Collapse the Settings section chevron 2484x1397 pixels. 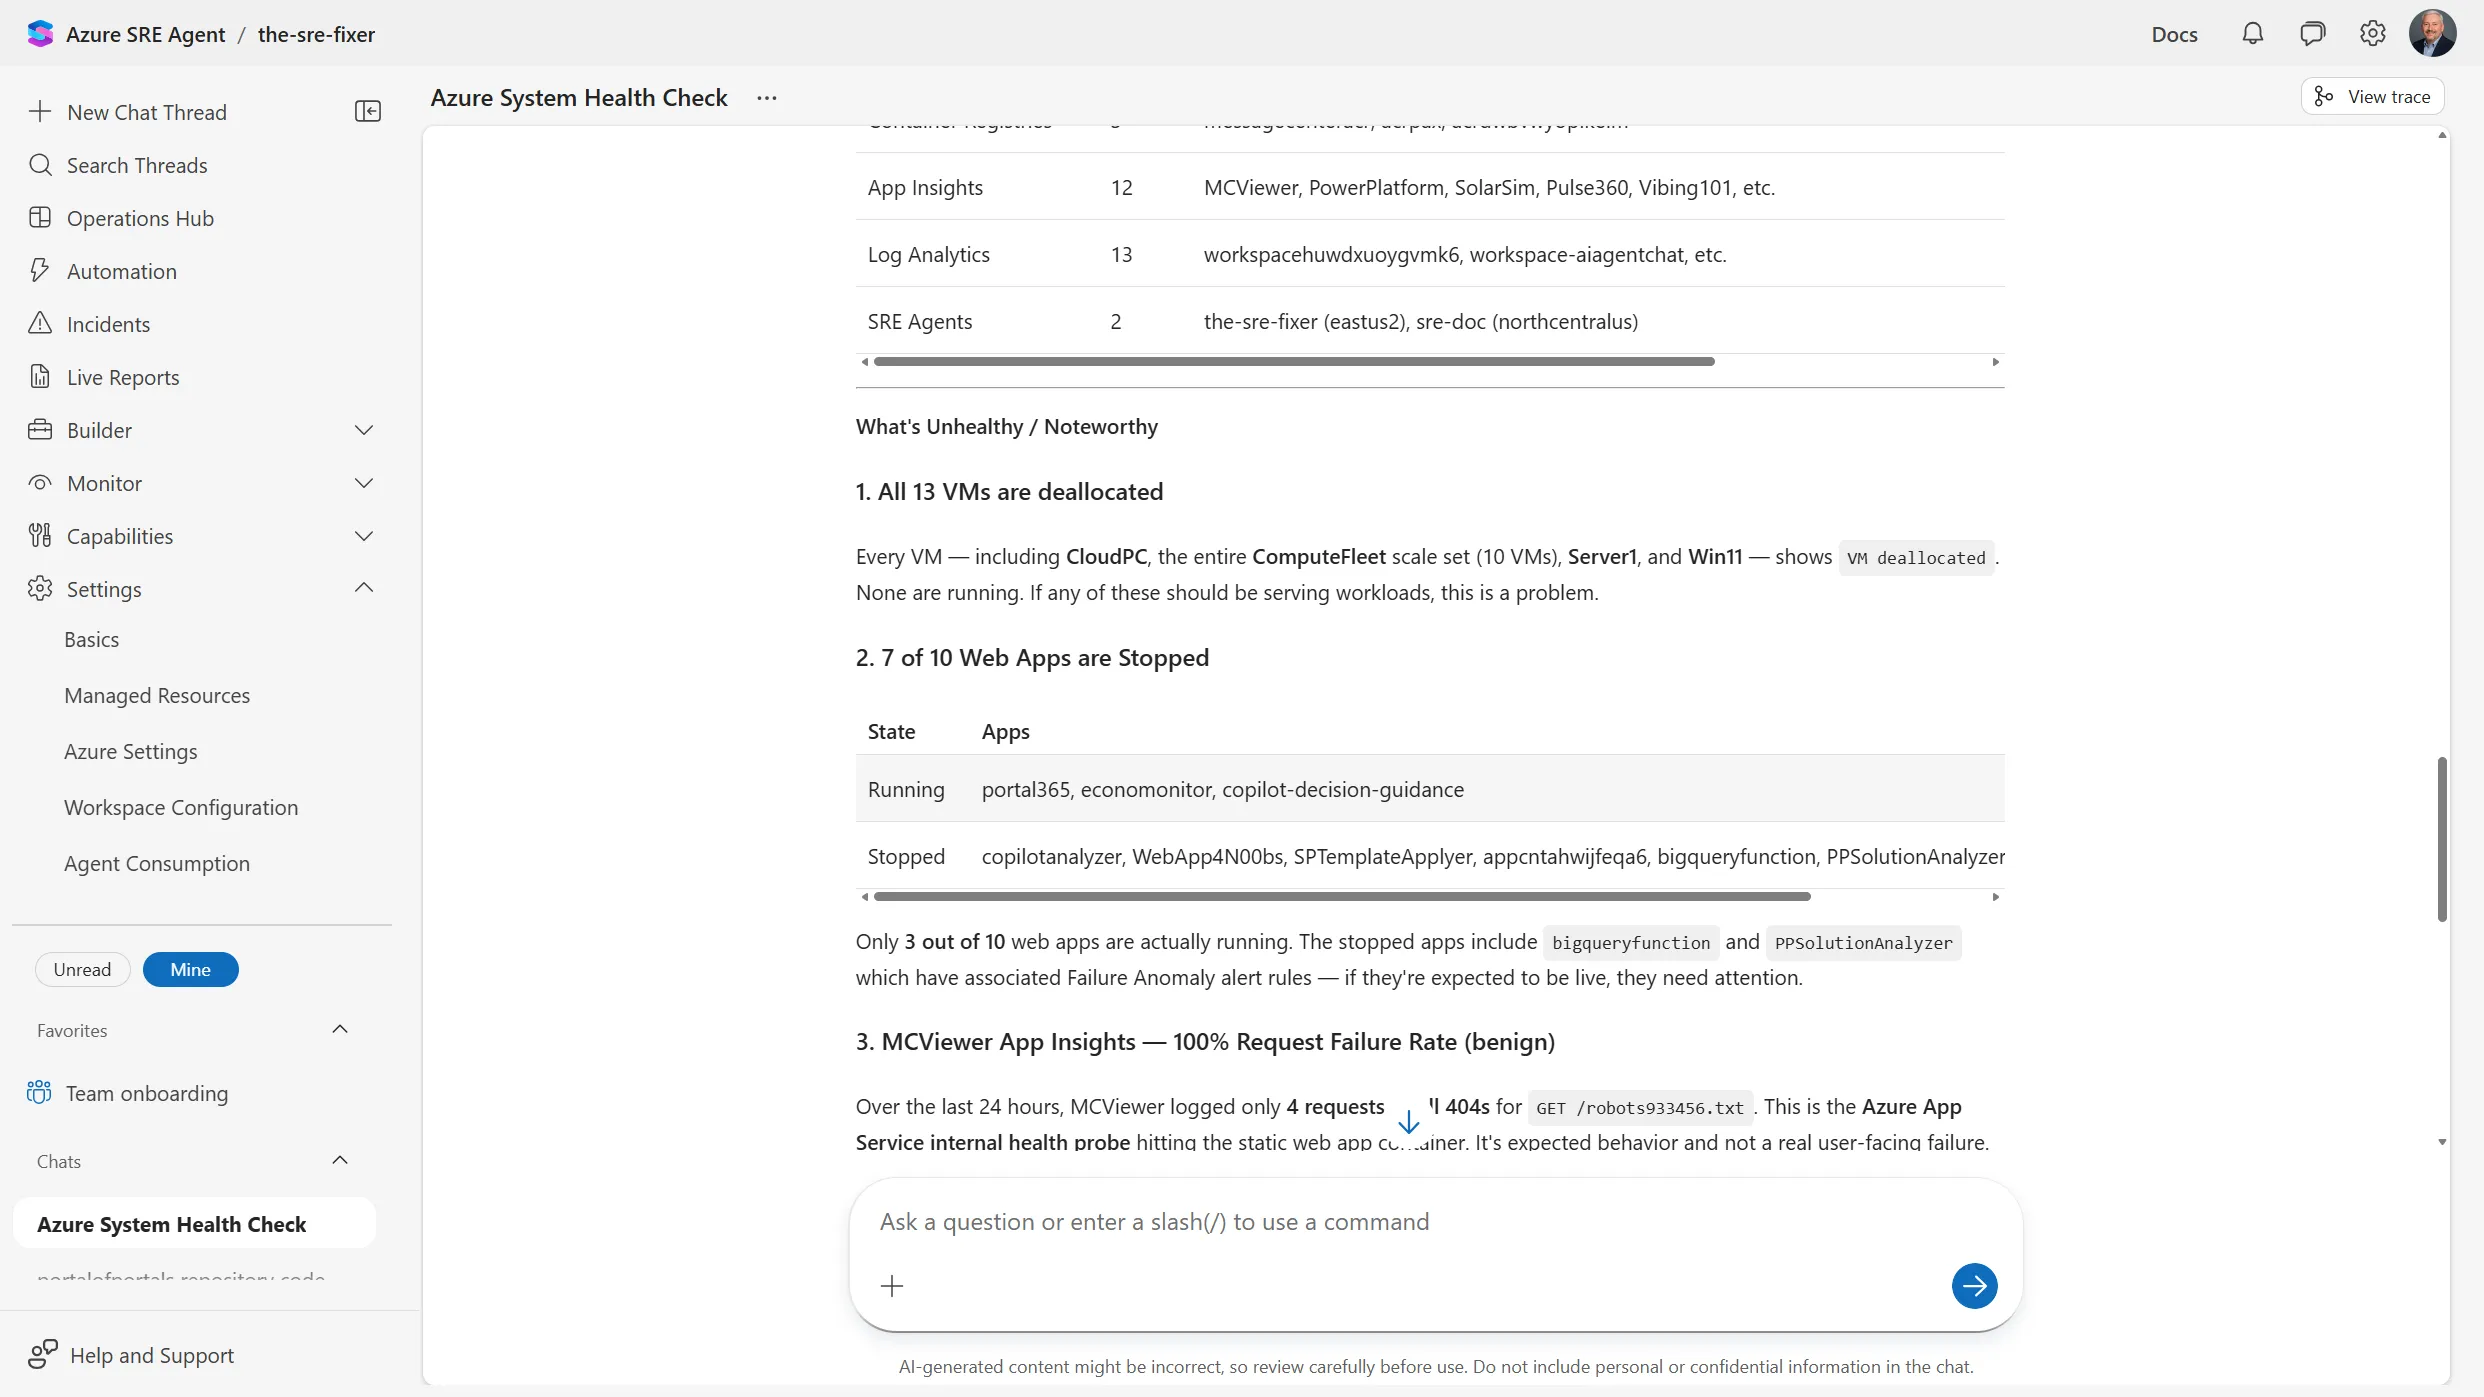[364, 588]
